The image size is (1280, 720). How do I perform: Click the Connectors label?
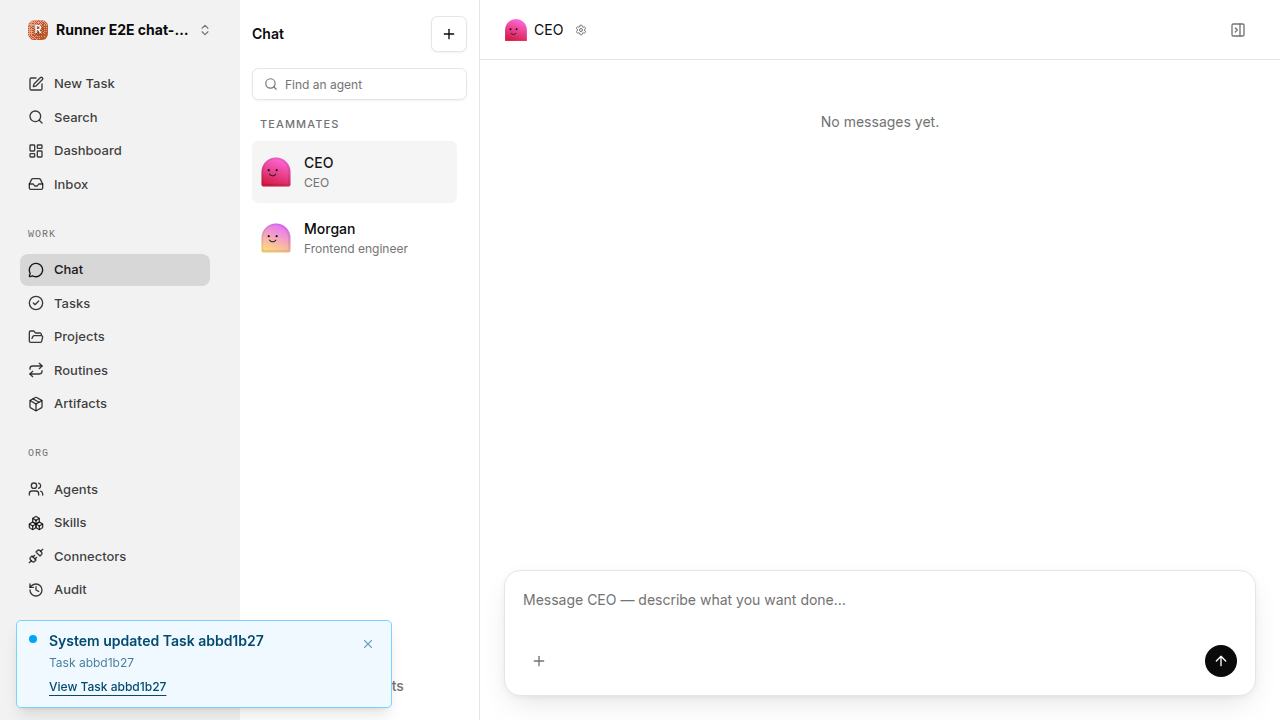pyautogui.click(x=90, y=557)
